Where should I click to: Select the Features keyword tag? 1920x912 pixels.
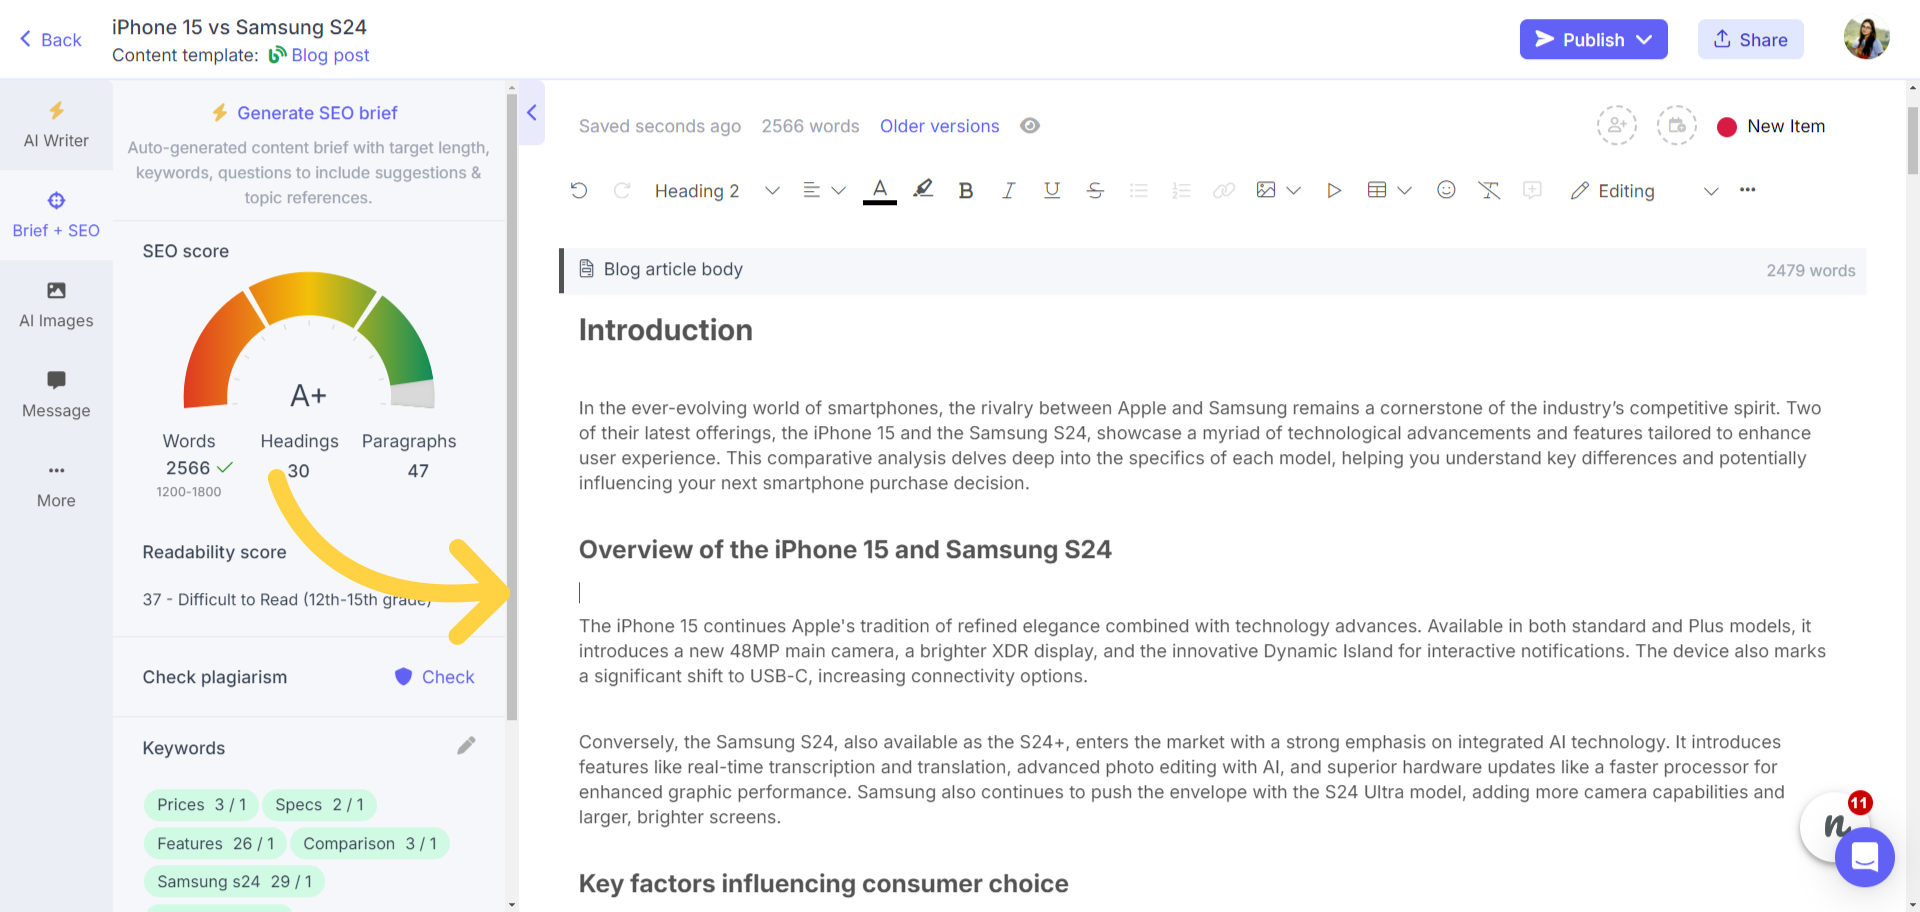click(x=215, y=844)
